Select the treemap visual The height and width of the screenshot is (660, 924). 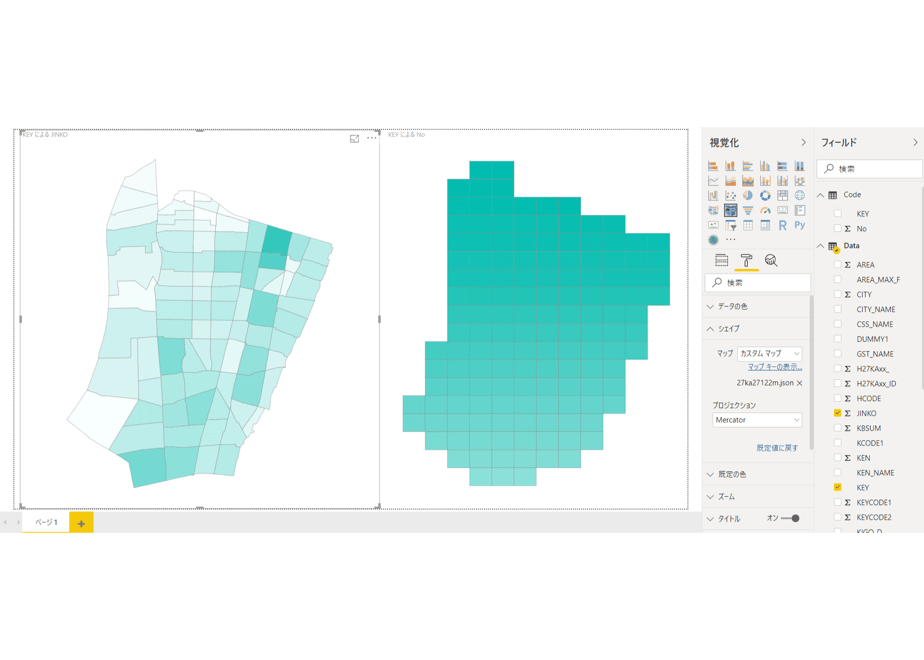pyautogui.click(x=783, y=195)
